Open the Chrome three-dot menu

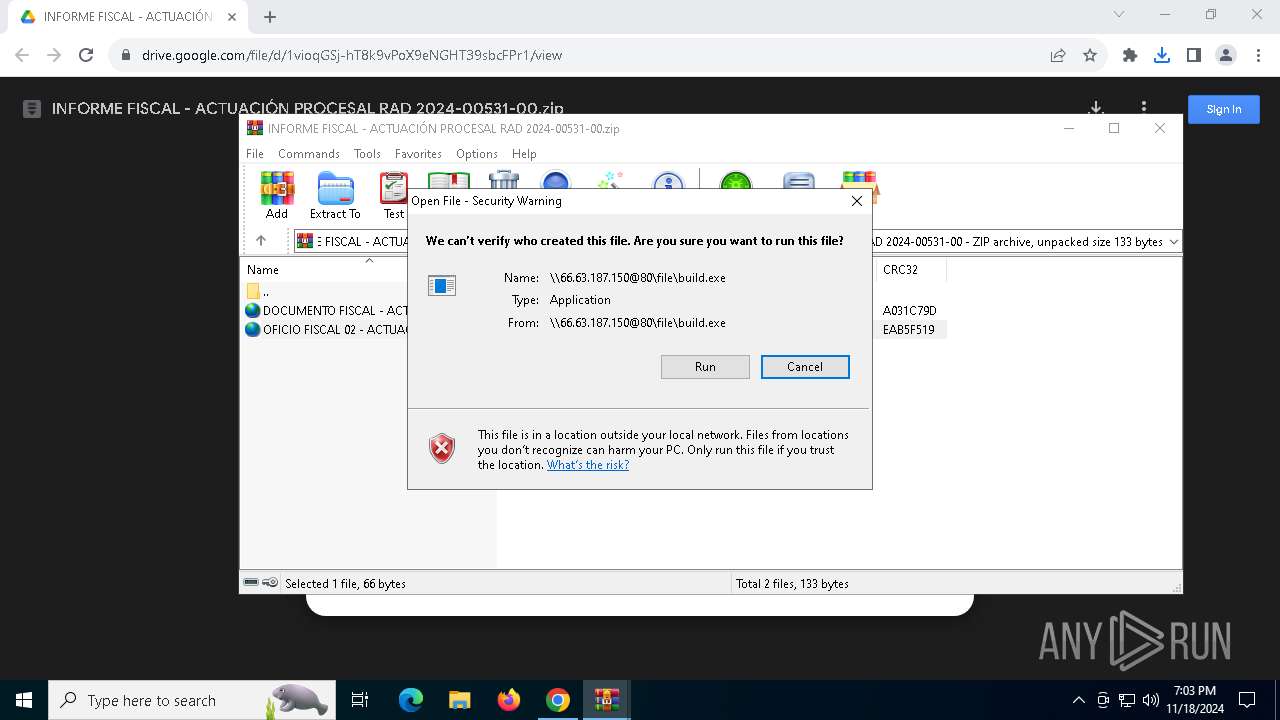pos(1257,55)
